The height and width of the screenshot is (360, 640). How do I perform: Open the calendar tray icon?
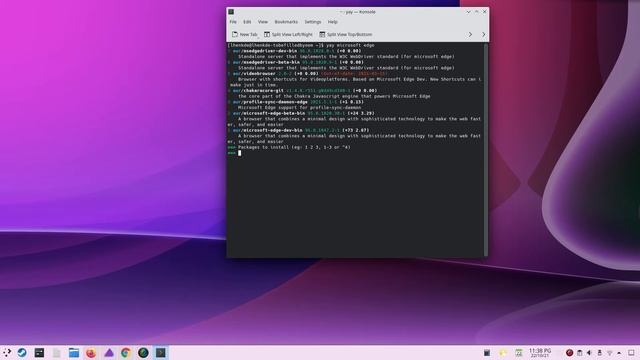pyautogui.click(x=519, y=353)
